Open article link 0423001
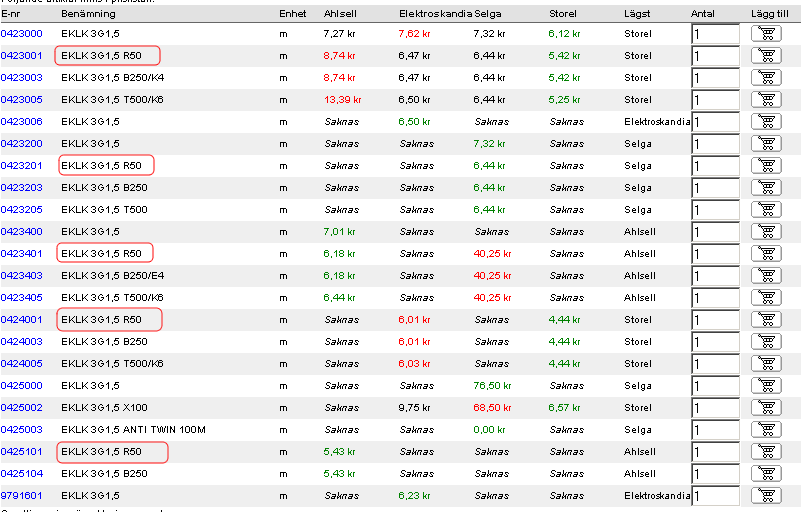 point(22,56)
